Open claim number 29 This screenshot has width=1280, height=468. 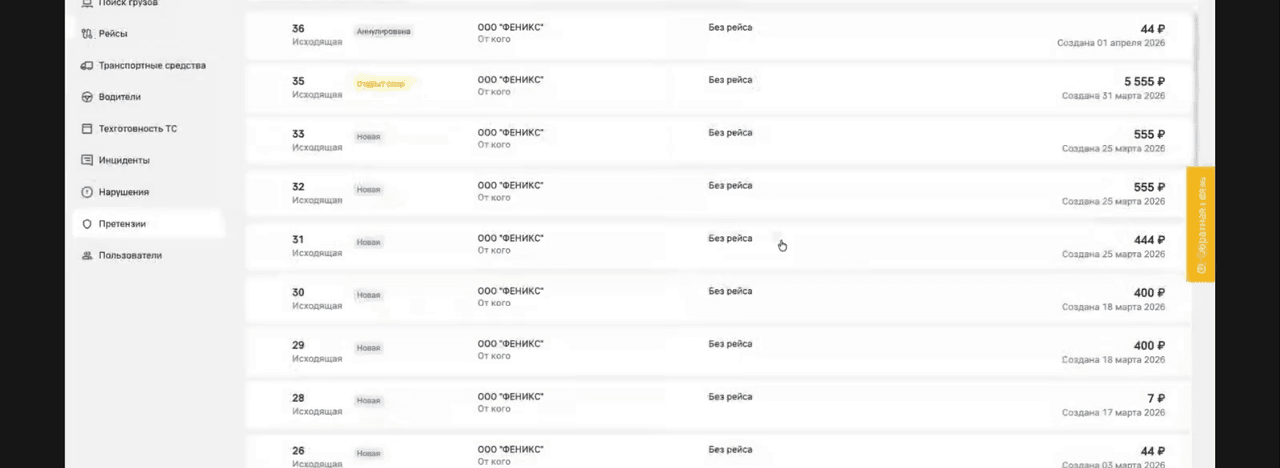pos(298,346)
